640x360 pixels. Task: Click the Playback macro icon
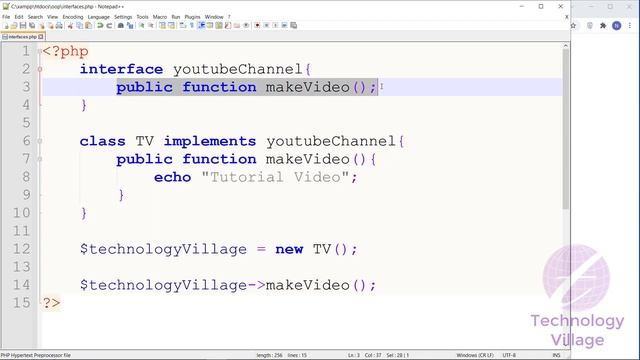(276, 25)
